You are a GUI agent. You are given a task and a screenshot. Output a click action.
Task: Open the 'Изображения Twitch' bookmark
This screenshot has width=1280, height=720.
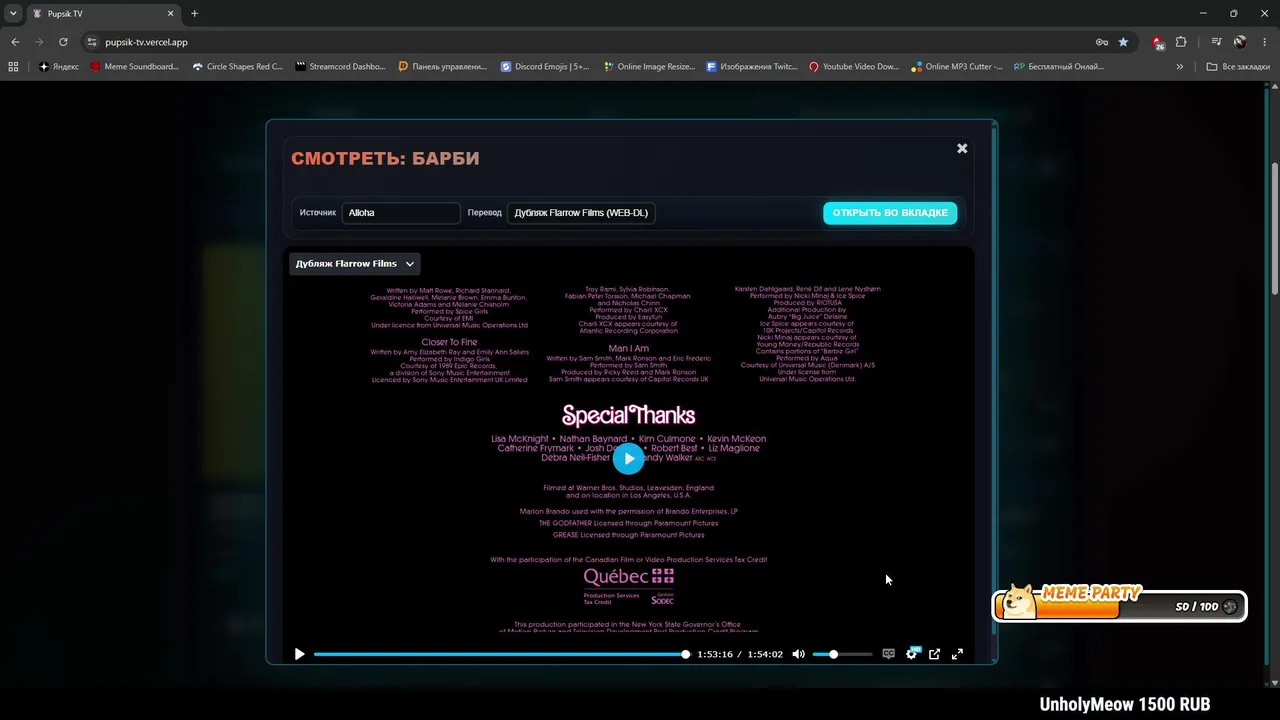tap(752, 67)
